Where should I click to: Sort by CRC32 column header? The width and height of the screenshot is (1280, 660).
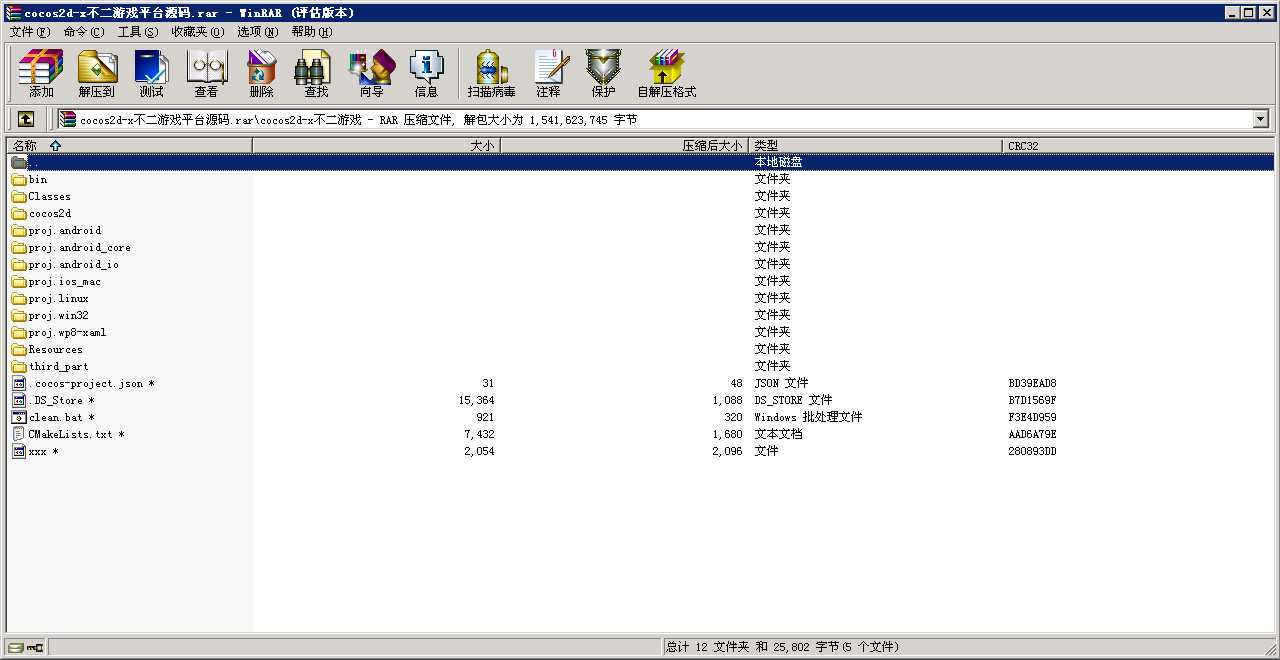coord(1139,146)
